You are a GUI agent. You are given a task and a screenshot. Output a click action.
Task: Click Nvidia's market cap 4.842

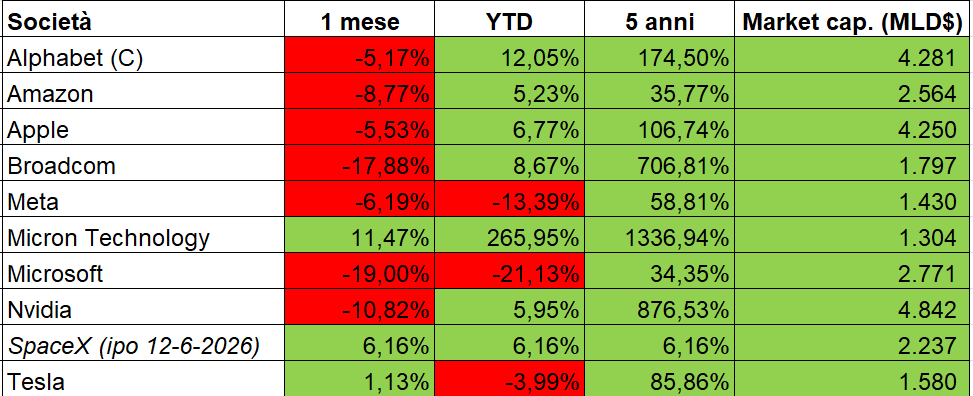[853, 310]
